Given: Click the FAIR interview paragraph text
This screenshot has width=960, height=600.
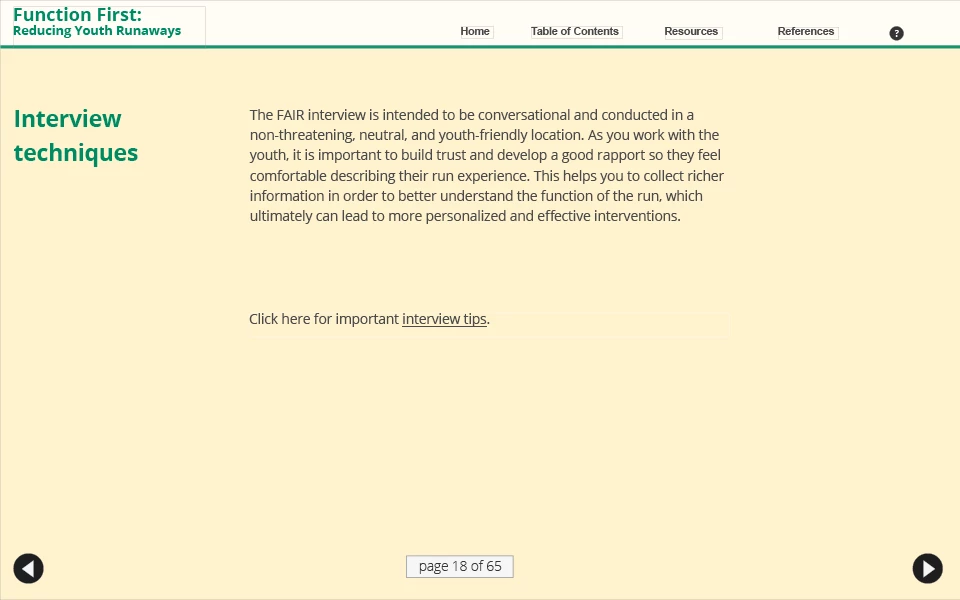Looking at the screenshot, I should pyautogui.click(x=487, y=165).
